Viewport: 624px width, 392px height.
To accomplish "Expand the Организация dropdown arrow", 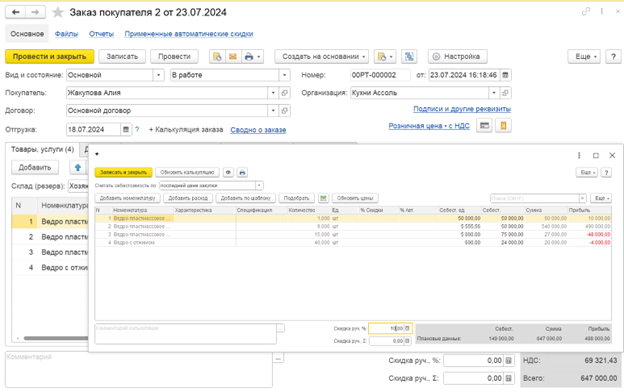I will (494, 93).
